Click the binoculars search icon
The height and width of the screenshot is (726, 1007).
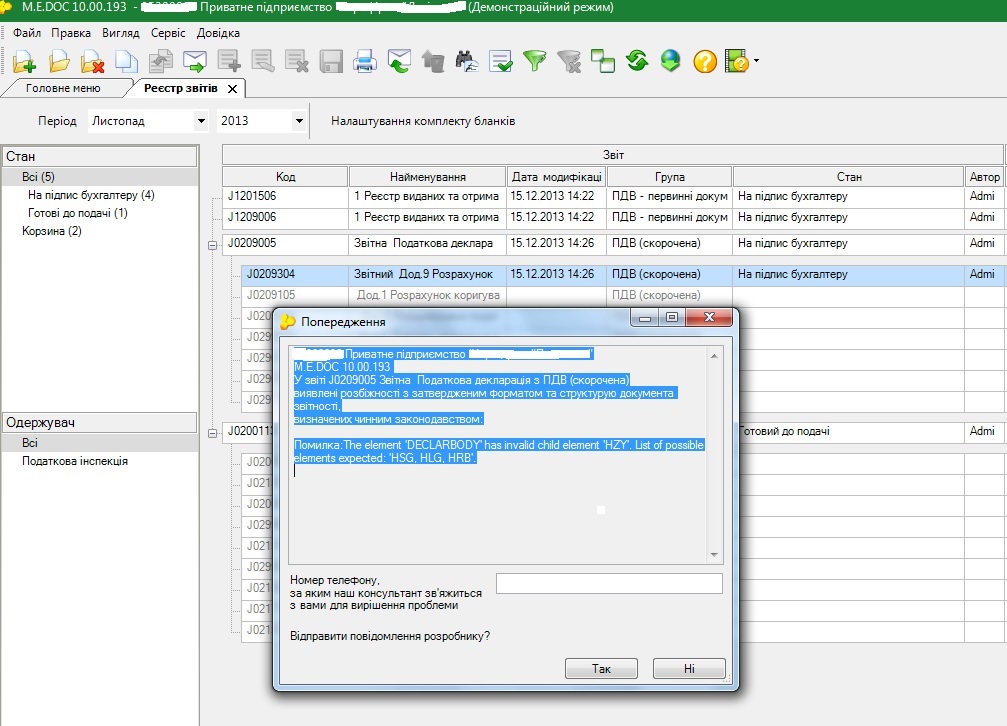coord(467,62)
